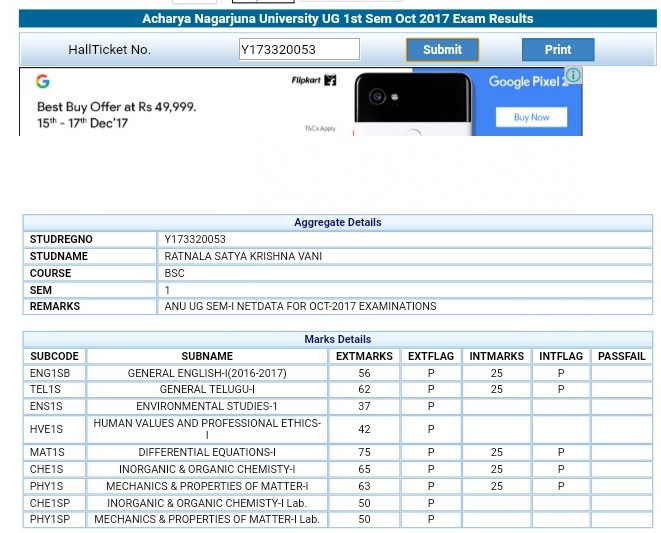Viewport: 661px width, 533px height.
Task: Click the page title banner for exam results
Action: (337, 19)
